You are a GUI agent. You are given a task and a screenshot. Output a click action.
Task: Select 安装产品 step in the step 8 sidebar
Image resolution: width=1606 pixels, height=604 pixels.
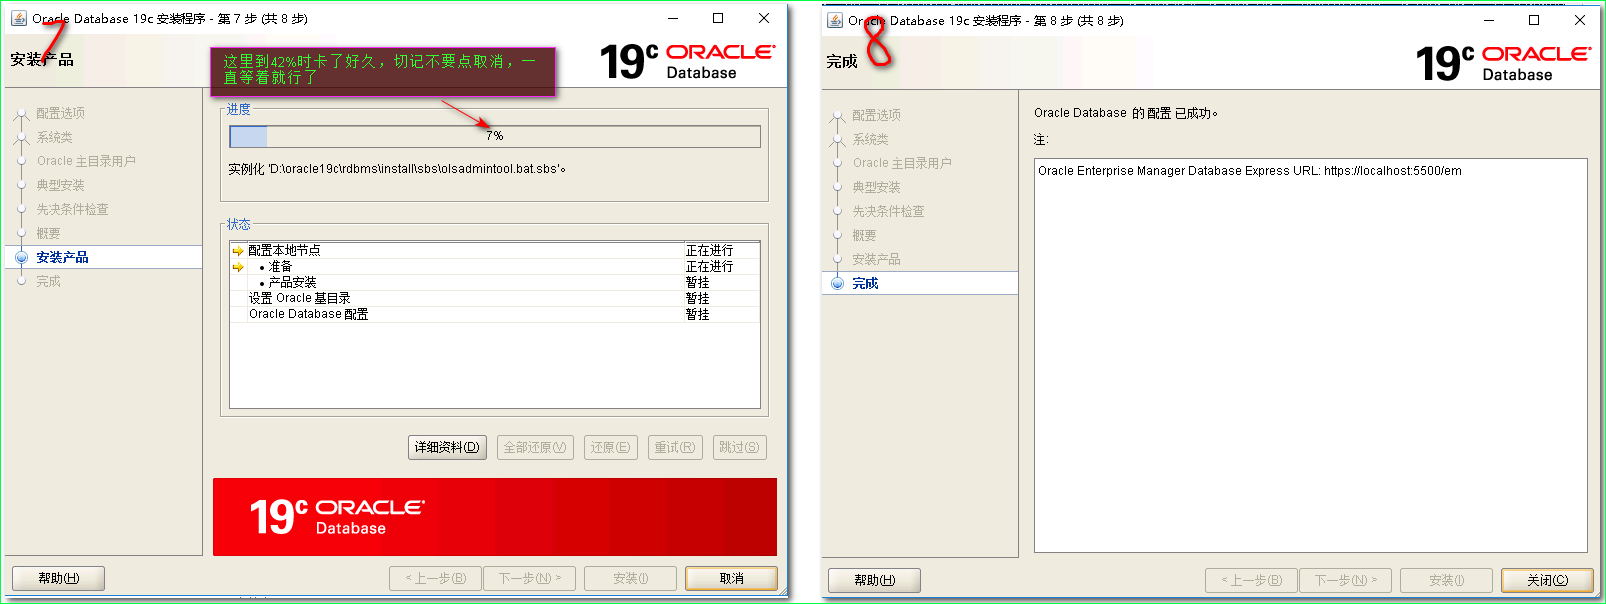pyautogui.click(x=877, y=259)
